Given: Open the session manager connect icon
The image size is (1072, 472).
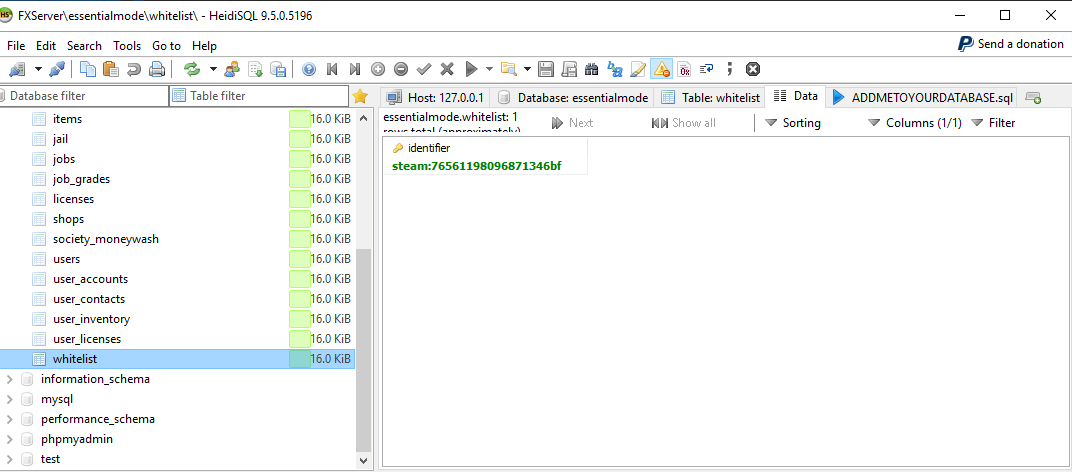Looking at the screenshot, I should [17, 69].
